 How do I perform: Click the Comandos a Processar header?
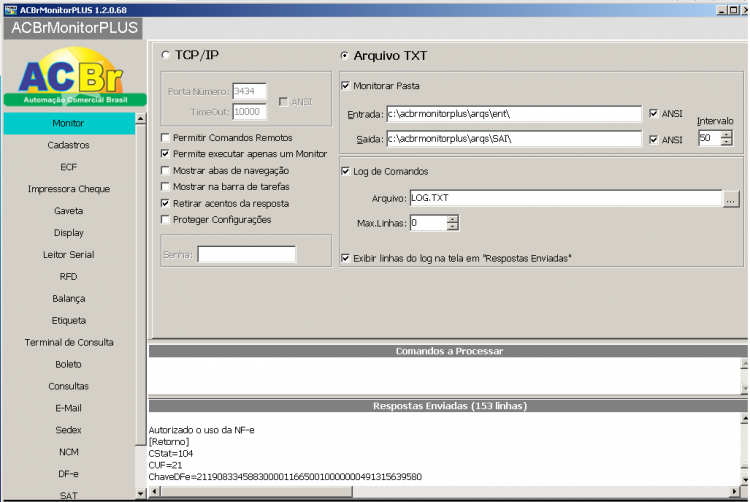(x=449, y=351)
